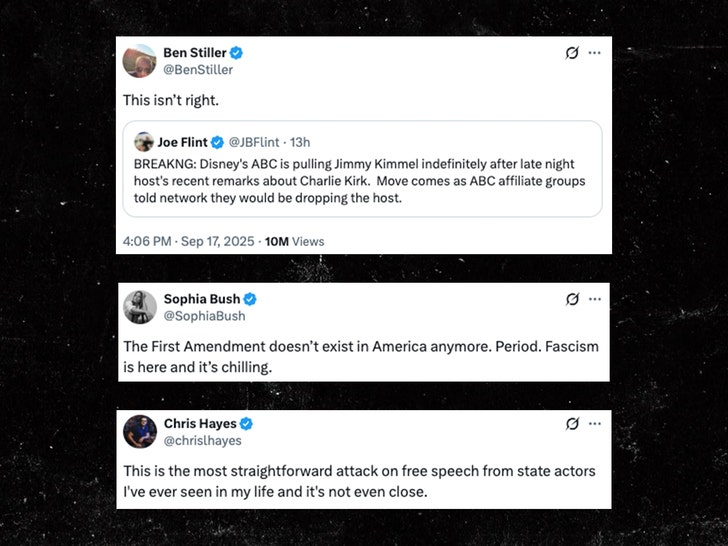Open Grok icon on Ben Stiller's tweet
The height and width of the screenshot is (546, 728).
pyautogui.click(x=572, y=53)
